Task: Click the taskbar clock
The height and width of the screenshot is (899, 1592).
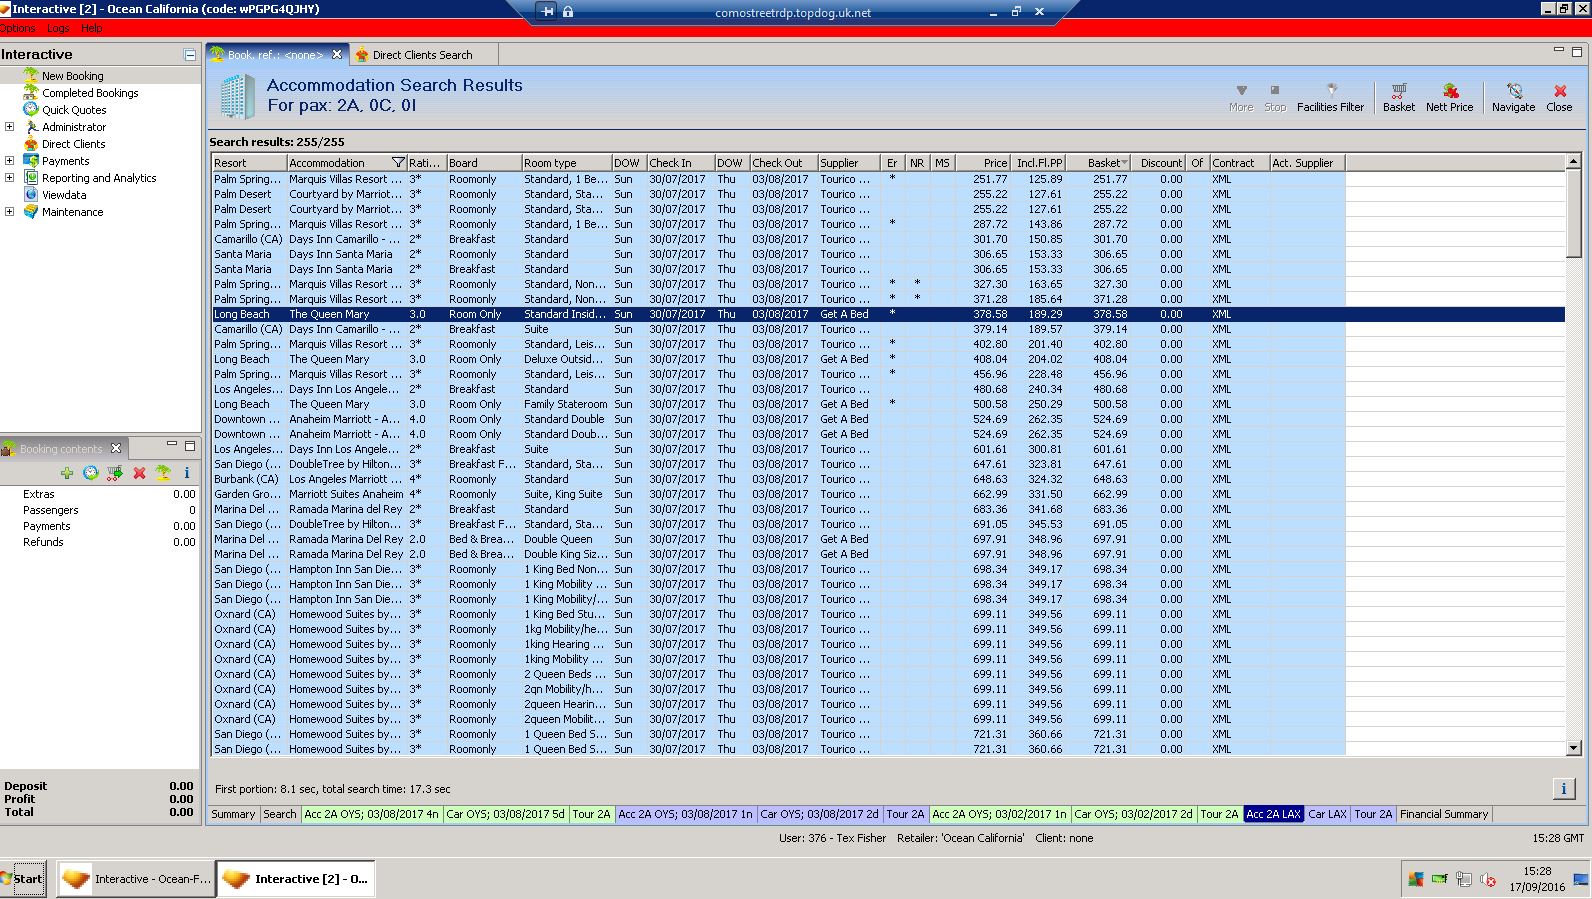Action: (x=1537, y=879)
